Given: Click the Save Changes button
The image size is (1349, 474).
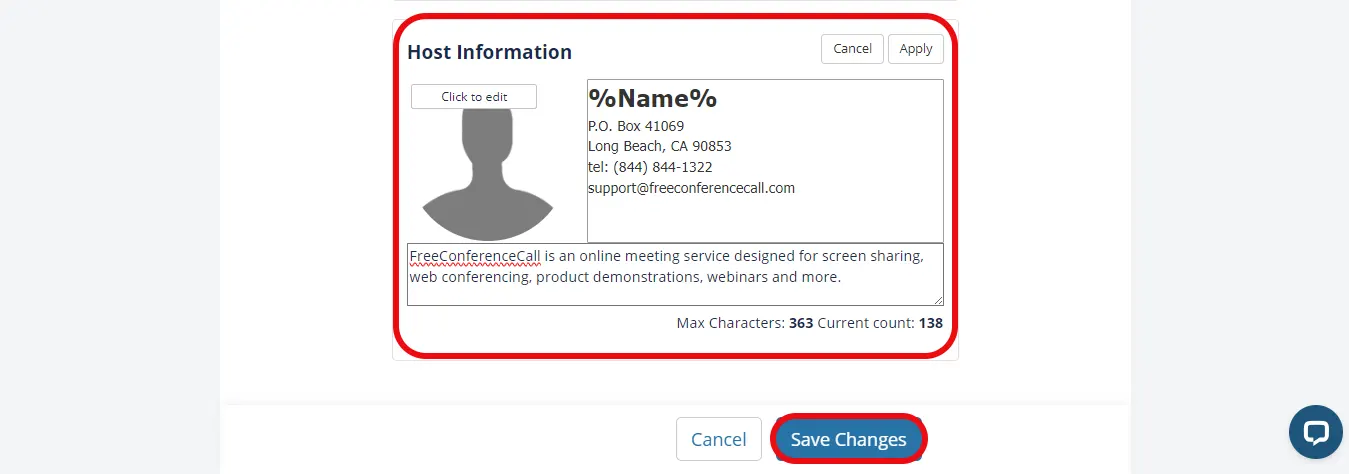Looking at the screenshot, I should tap(848, 439).
